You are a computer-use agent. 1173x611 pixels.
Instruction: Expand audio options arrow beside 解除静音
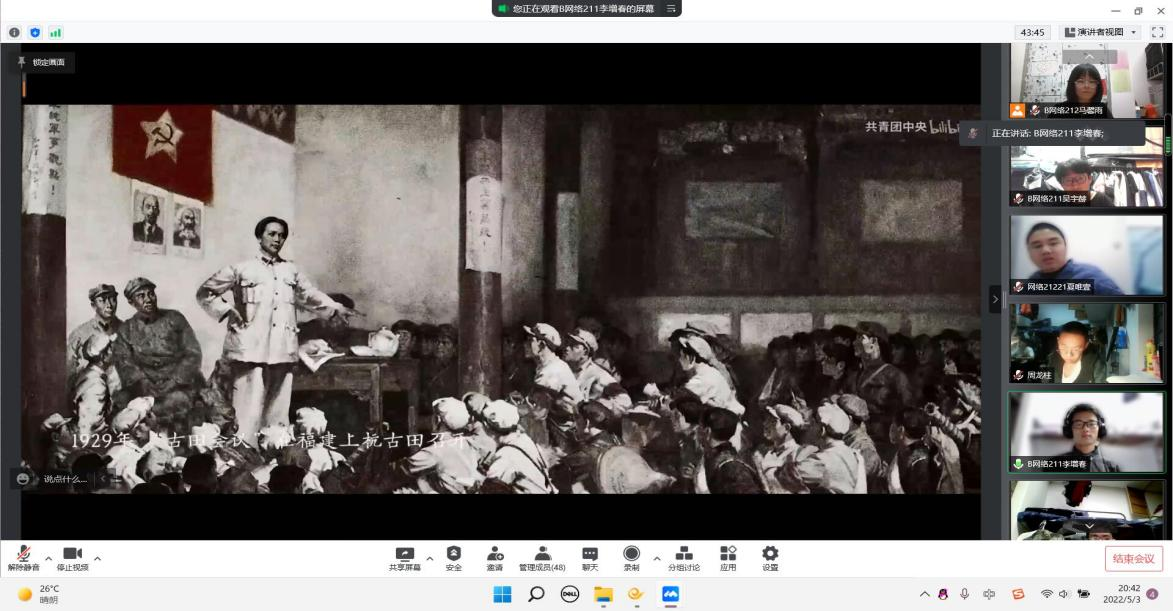[x=48, y=558]
